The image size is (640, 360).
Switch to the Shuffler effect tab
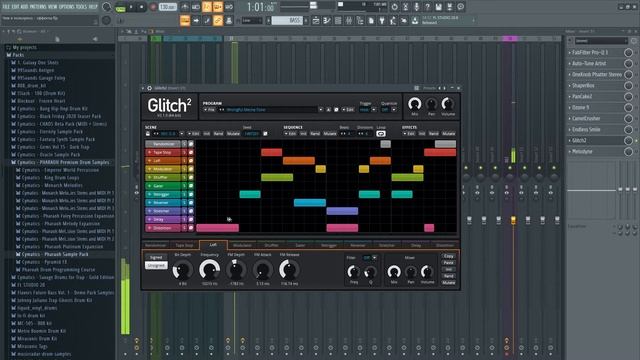coord(271,245)
